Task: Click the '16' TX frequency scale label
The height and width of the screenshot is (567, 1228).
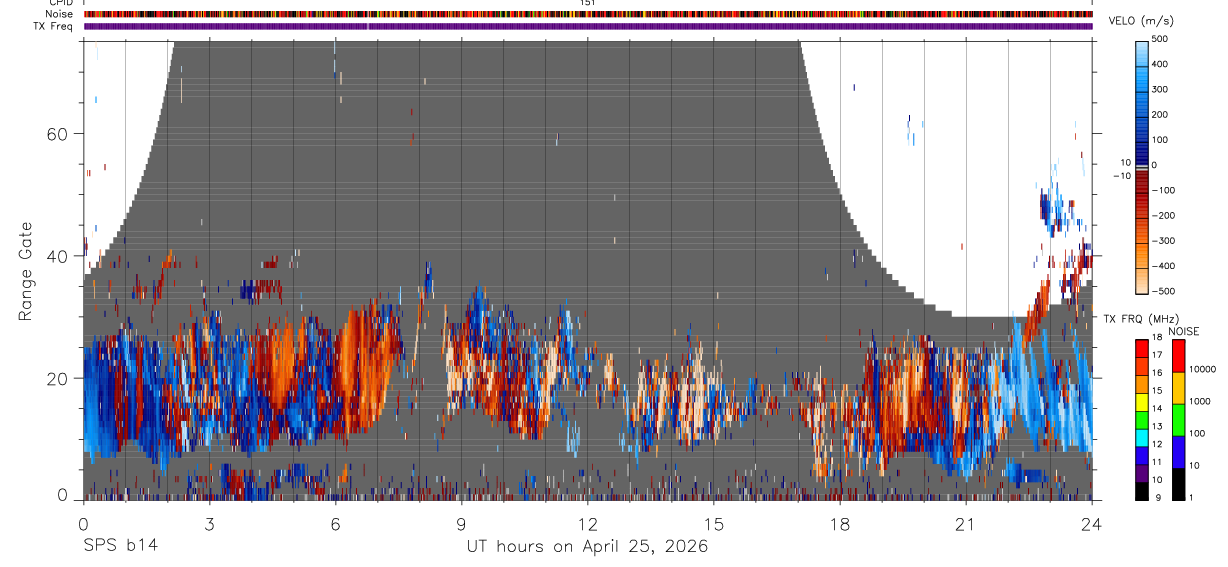Action: (x=1158, y=374)
